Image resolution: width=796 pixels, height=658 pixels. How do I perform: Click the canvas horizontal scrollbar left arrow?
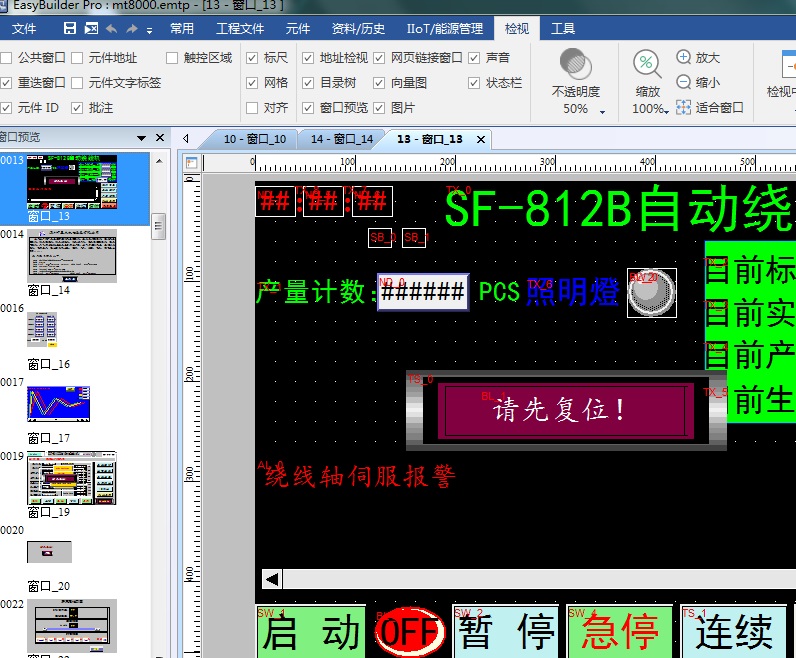tap(271, 579)
